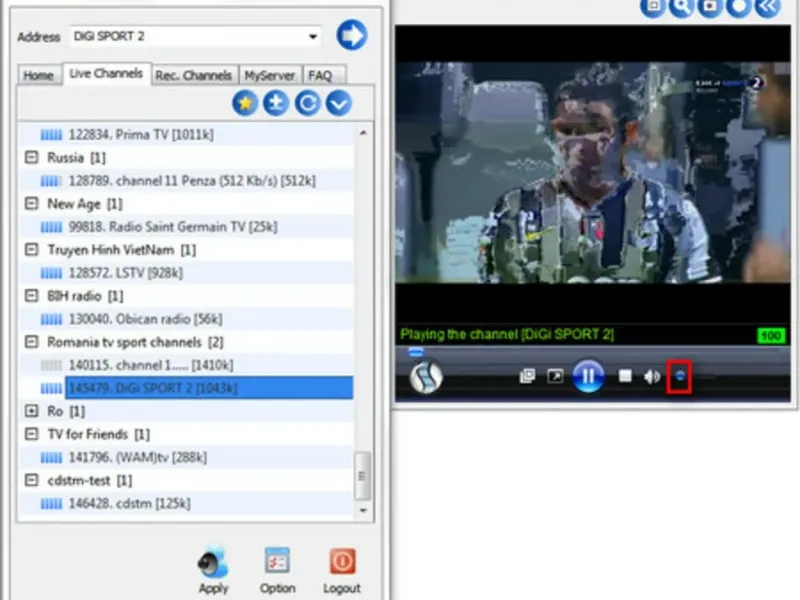800x600 pixels.
Task: Stop playback with the square stop button
Action: pyautogui.click(x=625, y=377)
